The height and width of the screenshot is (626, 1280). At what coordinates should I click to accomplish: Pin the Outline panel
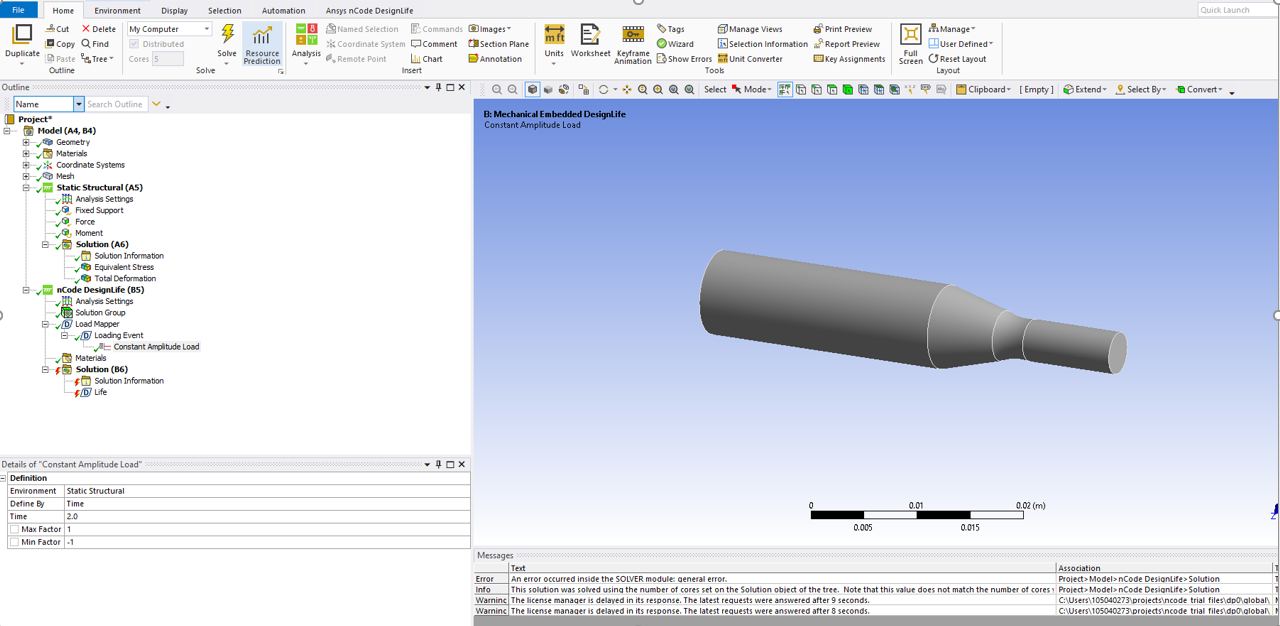pyautogui.click(x=438, y=88)
